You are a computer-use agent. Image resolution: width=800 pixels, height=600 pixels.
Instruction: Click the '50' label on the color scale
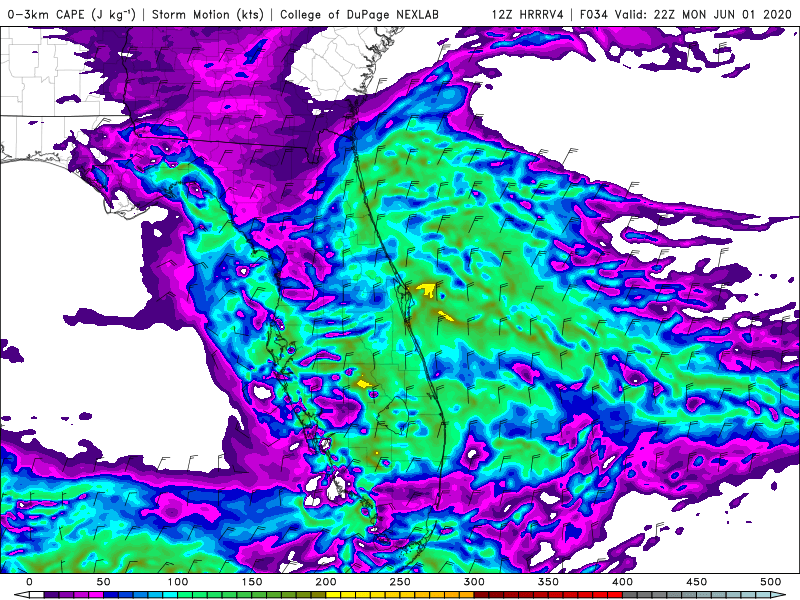pyautogui.click(x=103, y=582)
